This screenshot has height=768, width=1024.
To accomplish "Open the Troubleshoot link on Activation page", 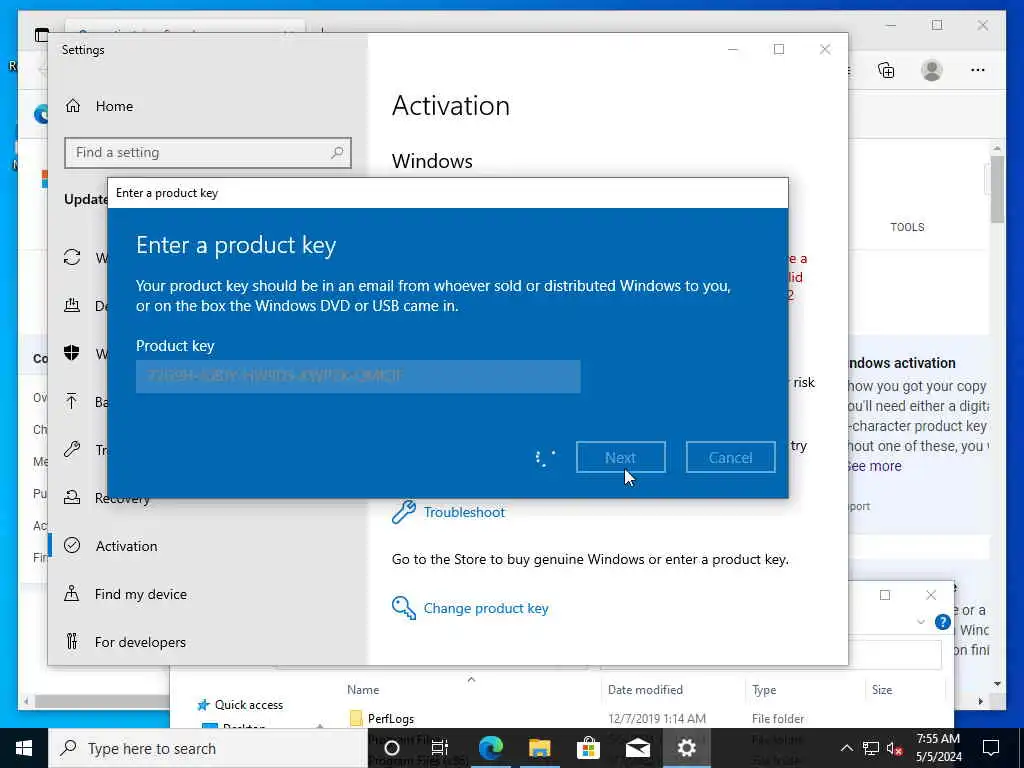I will [464, 512].
